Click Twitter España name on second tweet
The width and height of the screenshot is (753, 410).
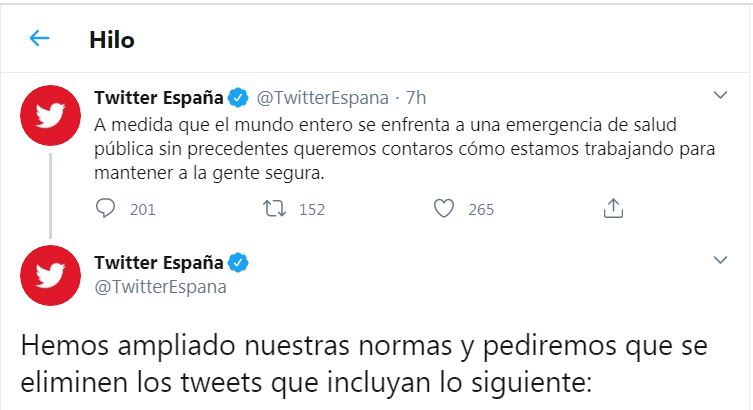click(x=159, y=263)
